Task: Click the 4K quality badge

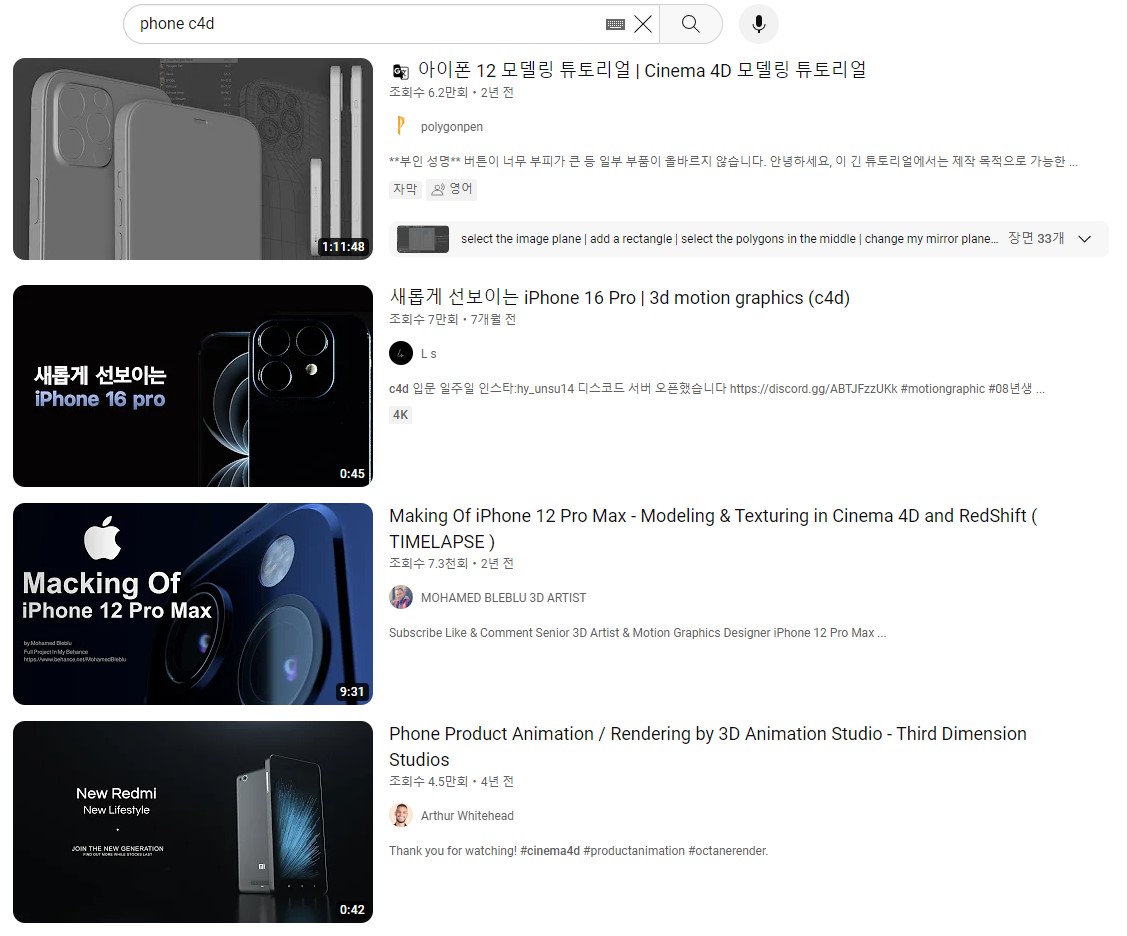Action: (400, 415)
